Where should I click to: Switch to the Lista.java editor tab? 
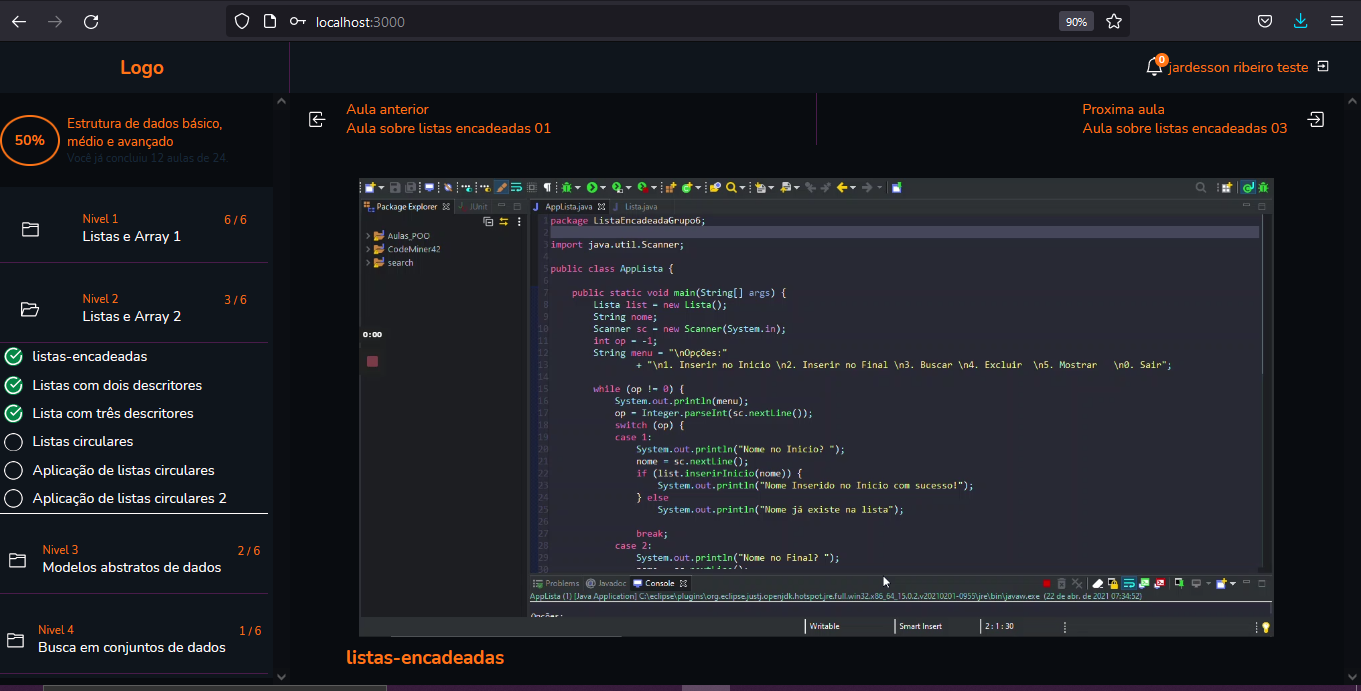pos(641,206)
